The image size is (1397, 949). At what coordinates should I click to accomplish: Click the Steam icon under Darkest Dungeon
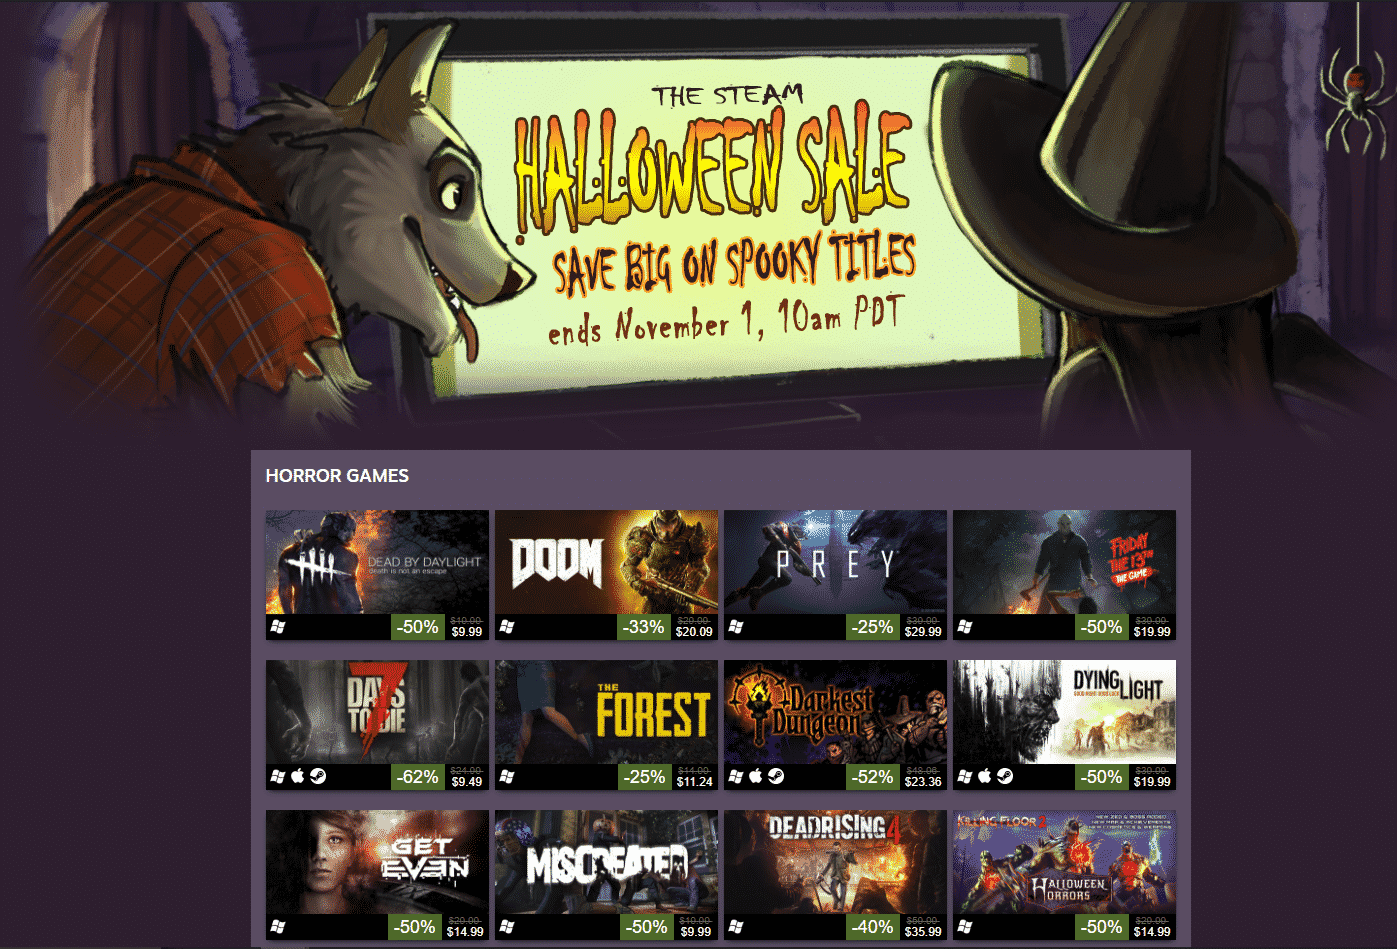tap(776, 776)
